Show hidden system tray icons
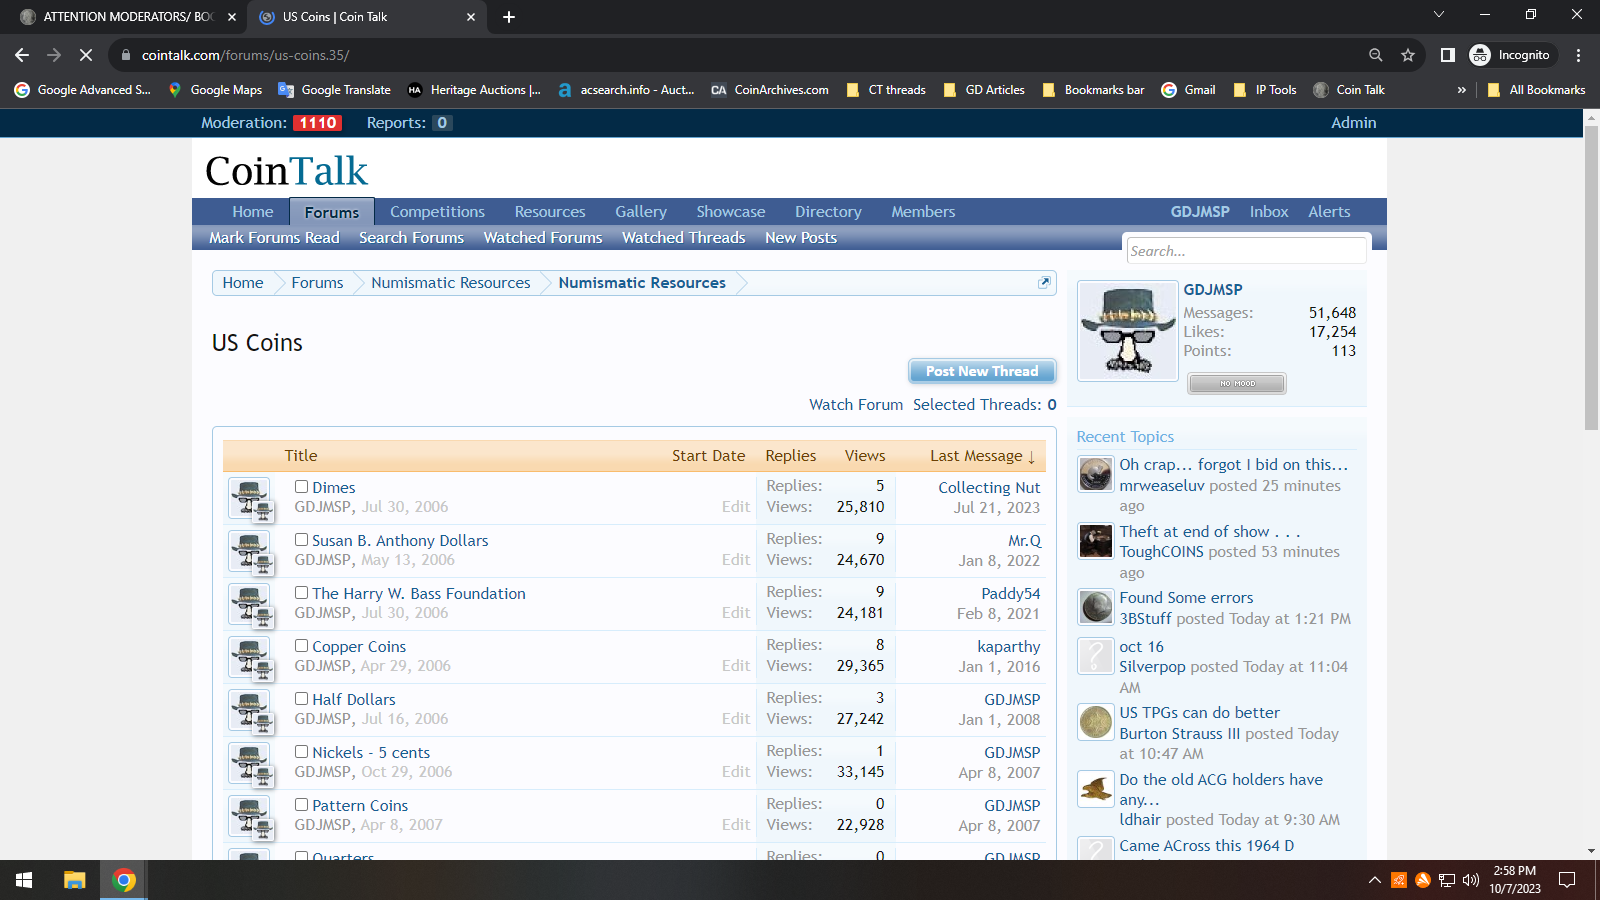Screen dimensions: 1600x900 [x=1374, y=880]
